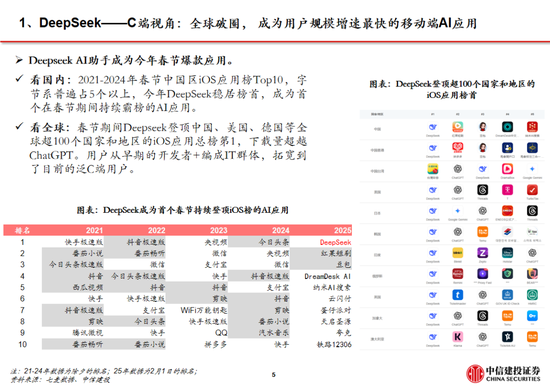Click the yellow Blinkit app icon
Viewport: 550px width, 390px height.
[458, 253]
